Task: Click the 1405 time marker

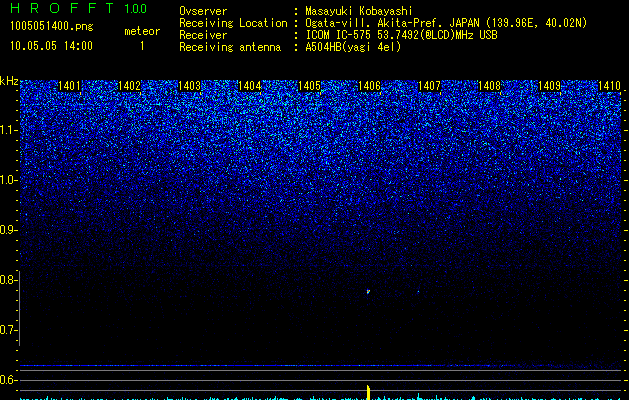Action: pos(309,86)
